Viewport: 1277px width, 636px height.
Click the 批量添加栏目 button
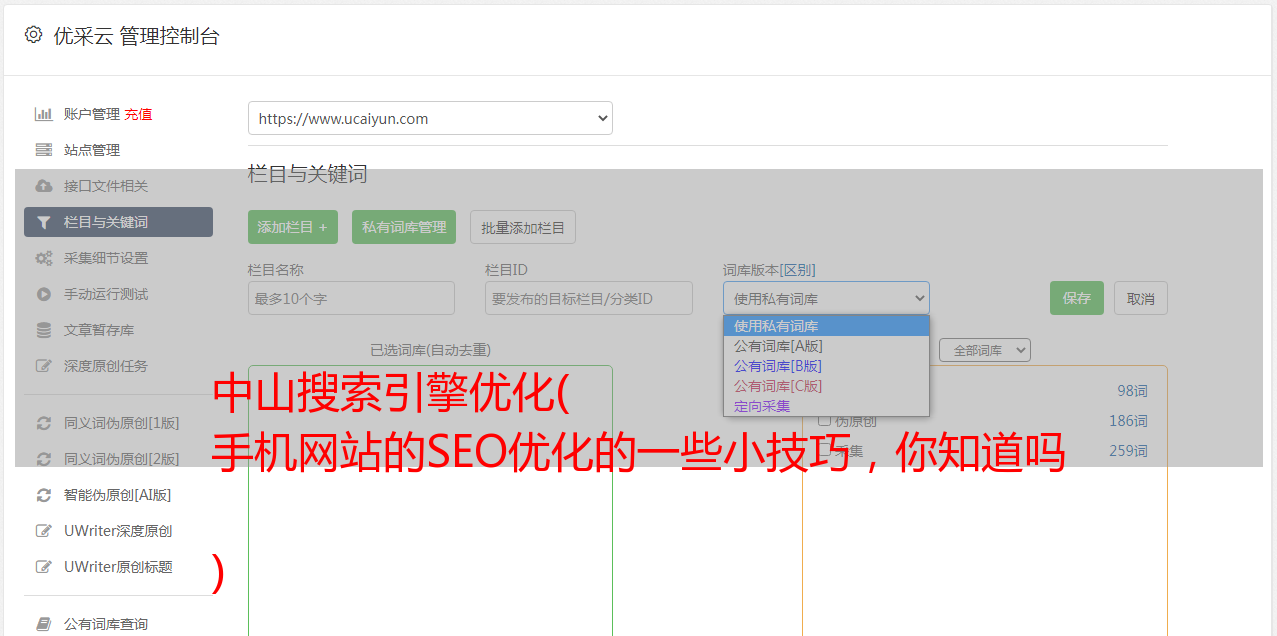[x=523, y=227]
